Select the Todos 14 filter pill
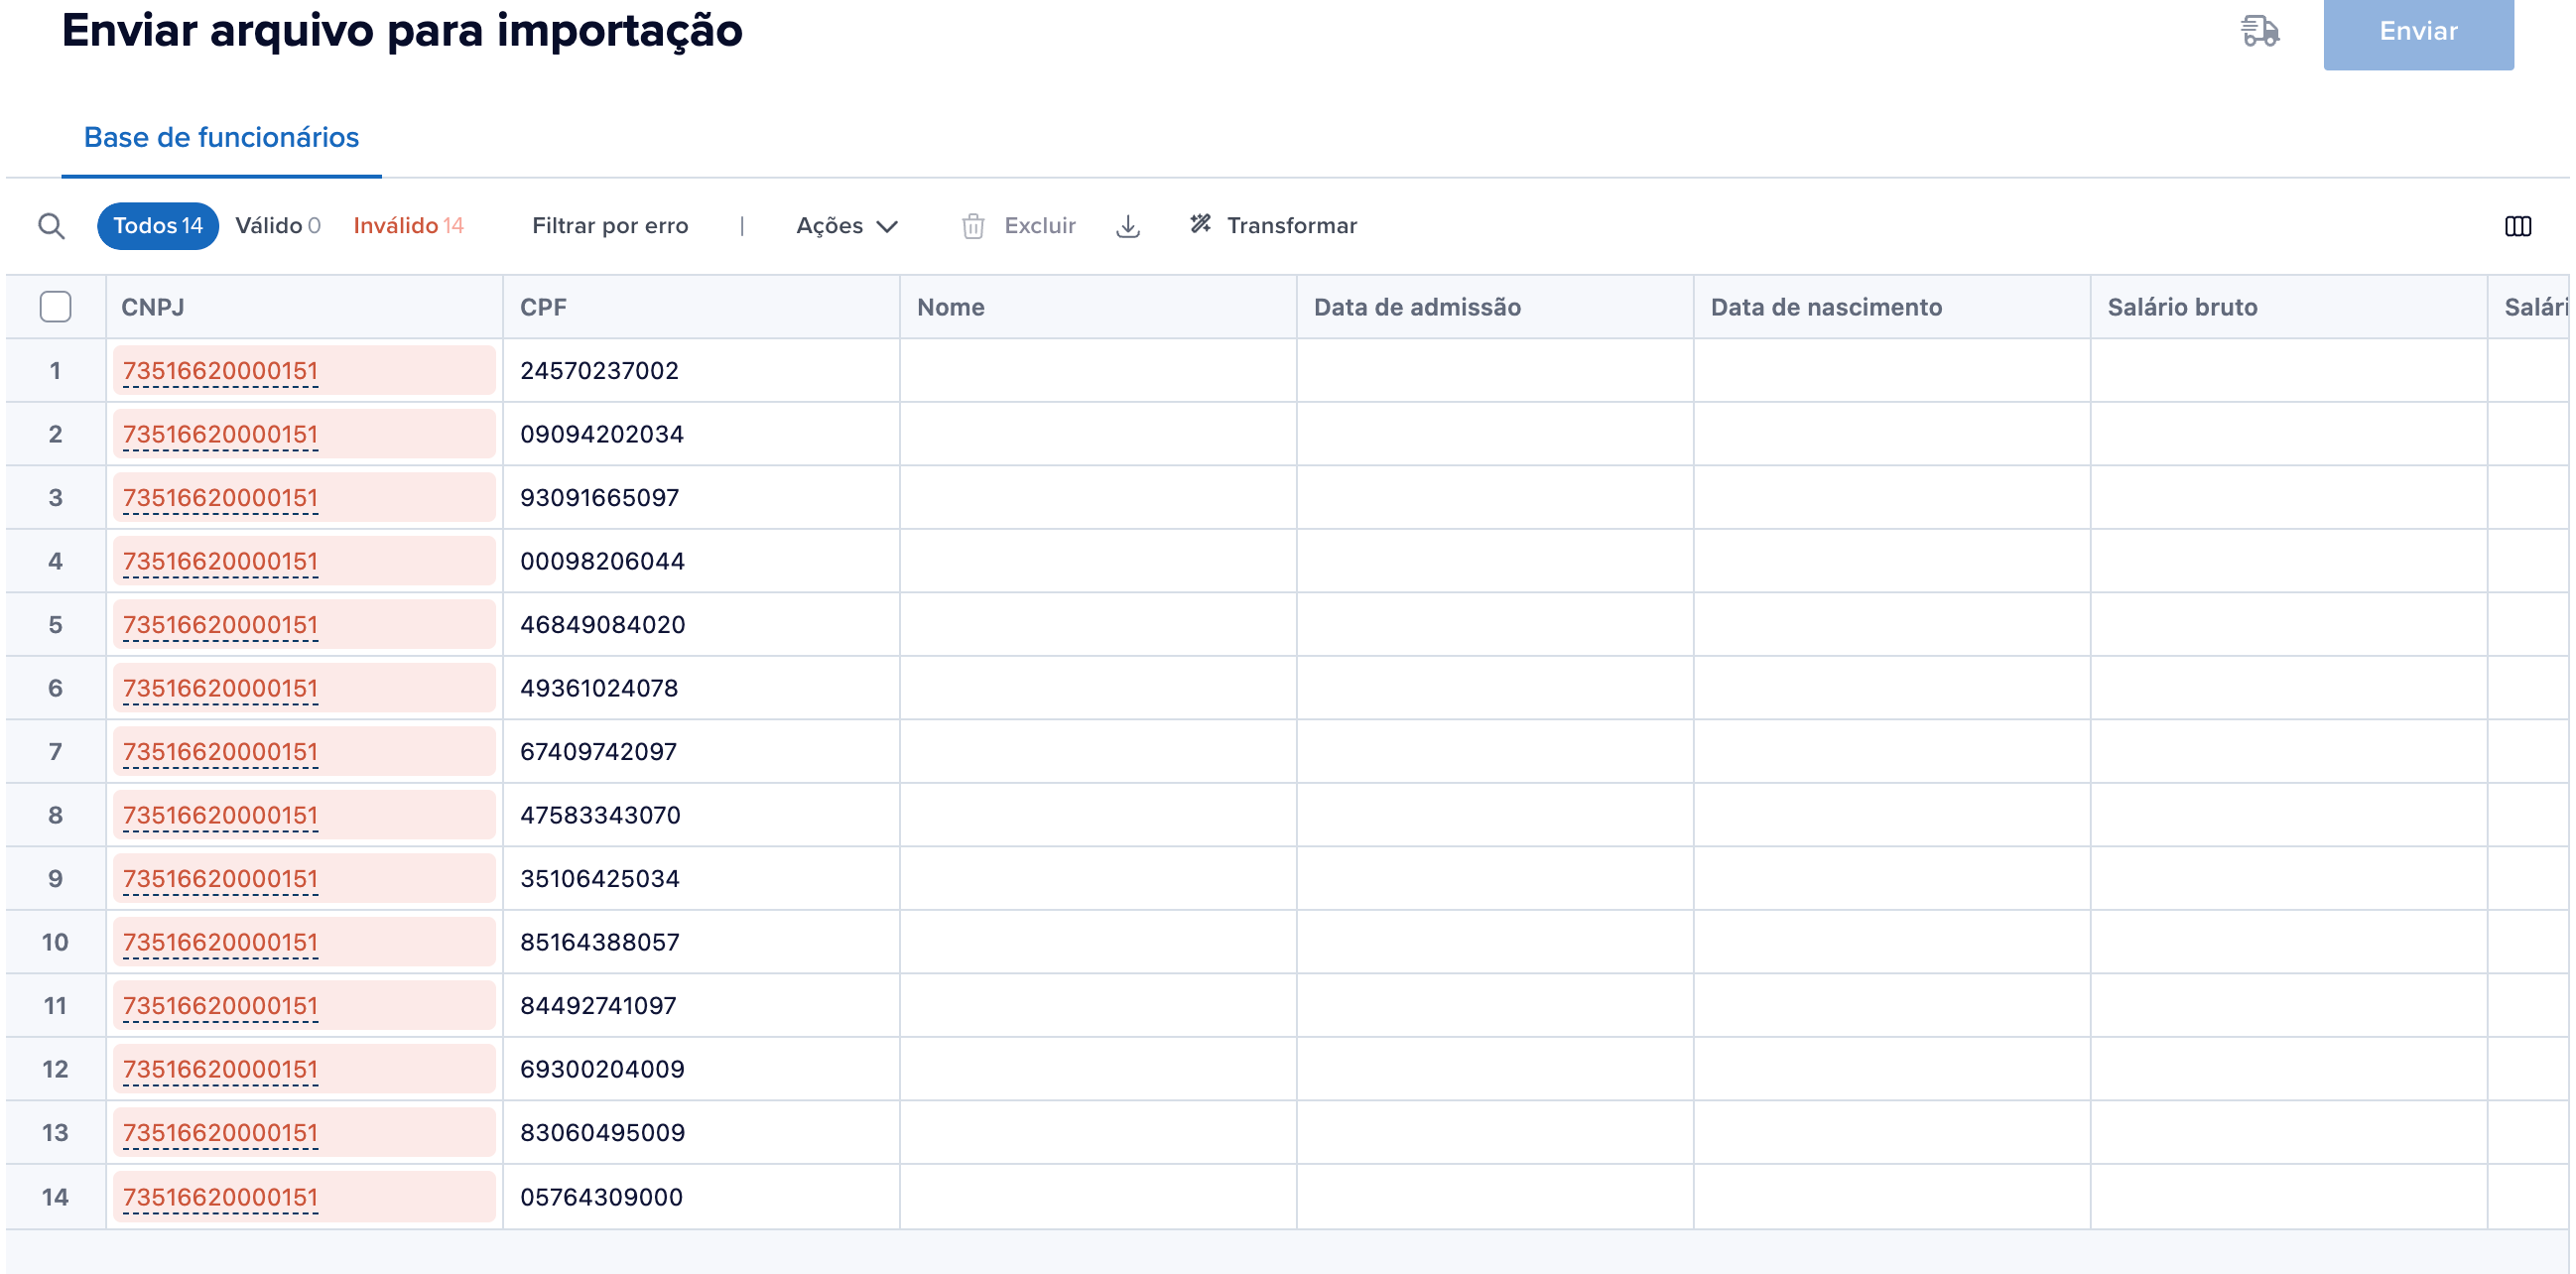 pyautogui.click(x=157, y=226)
